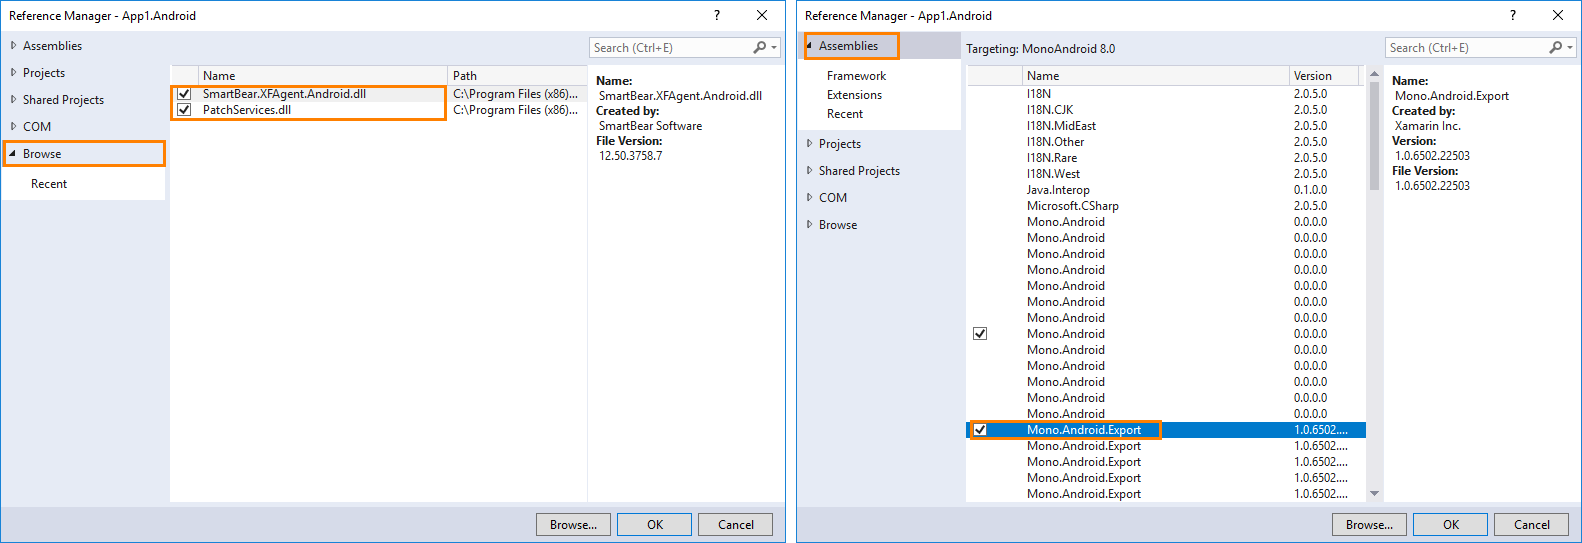Click the search magnifier above the PatchServices.dll list
This screenshot has width=1582, height=543.
[760, 48]
